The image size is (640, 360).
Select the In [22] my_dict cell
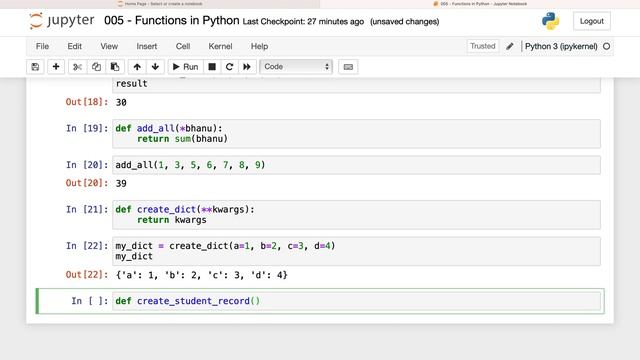(x=356, y=251)
